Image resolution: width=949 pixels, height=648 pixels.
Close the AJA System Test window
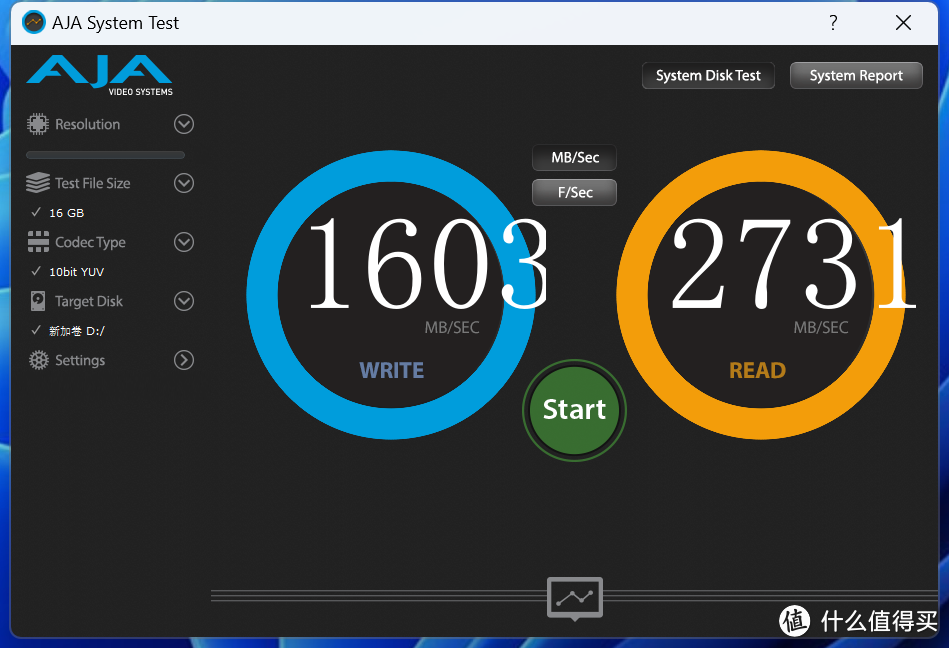pyautogui.click(x=903, y=23)
